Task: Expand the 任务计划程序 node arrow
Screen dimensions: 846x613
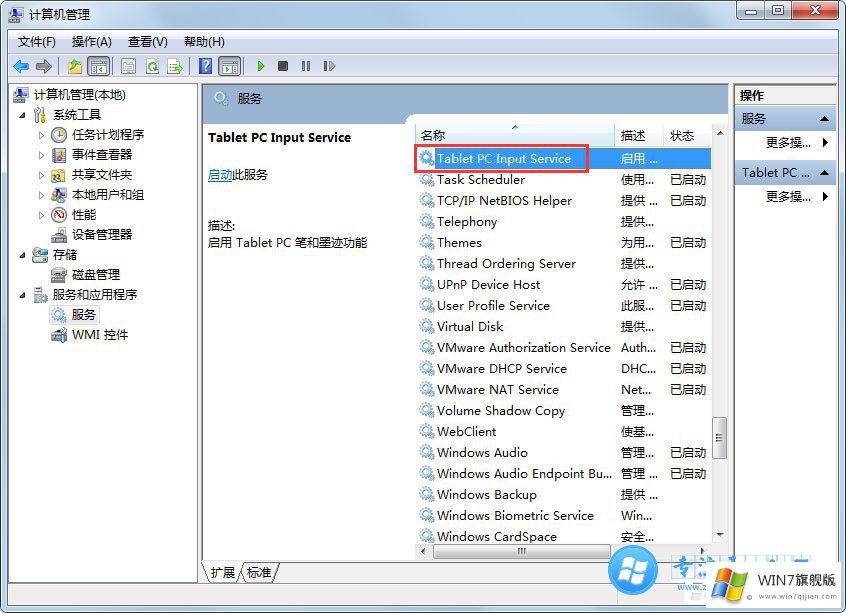Action: tap(41, 135)
